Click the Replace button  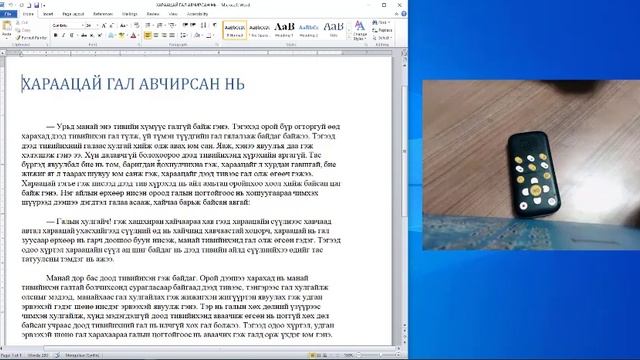tap(382, 30)
